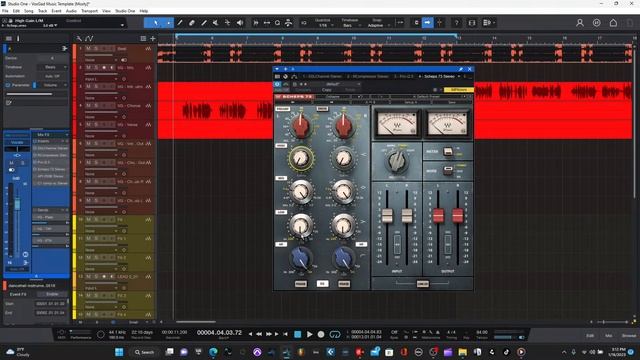Toggle the LINK button under faders

point(422,283)
